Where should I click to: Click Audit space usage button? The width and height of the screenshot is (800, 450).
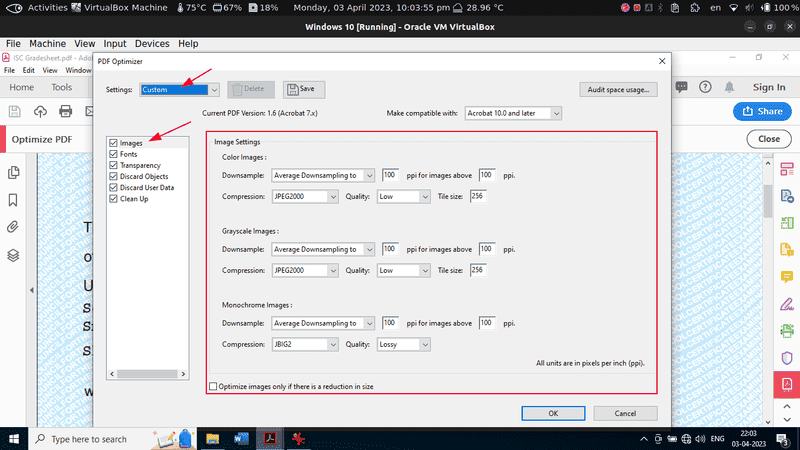pos(618,90)
